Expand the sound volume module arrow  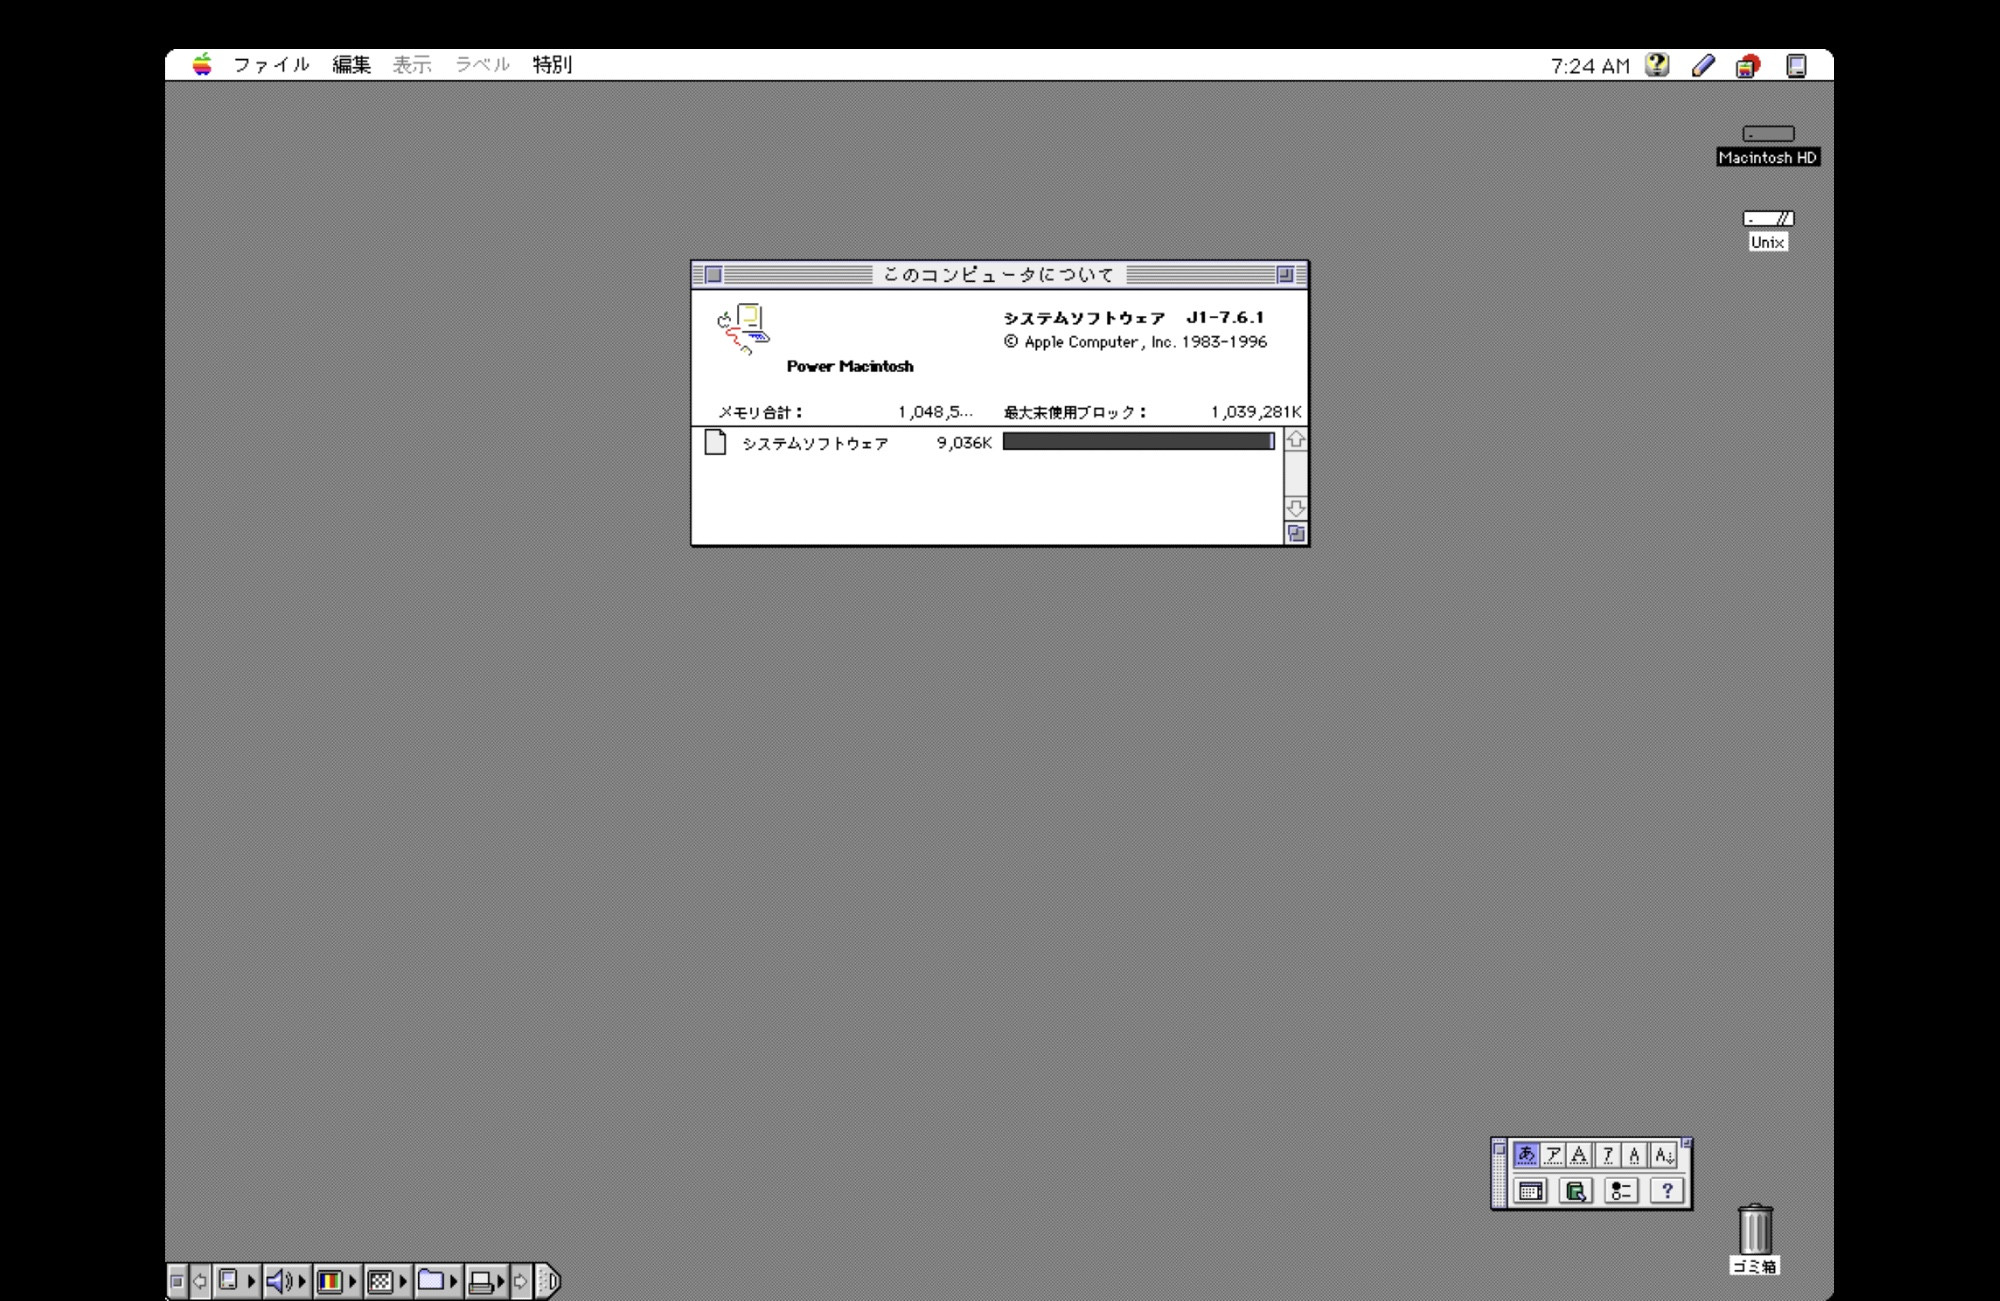(x=302, y=1281)
